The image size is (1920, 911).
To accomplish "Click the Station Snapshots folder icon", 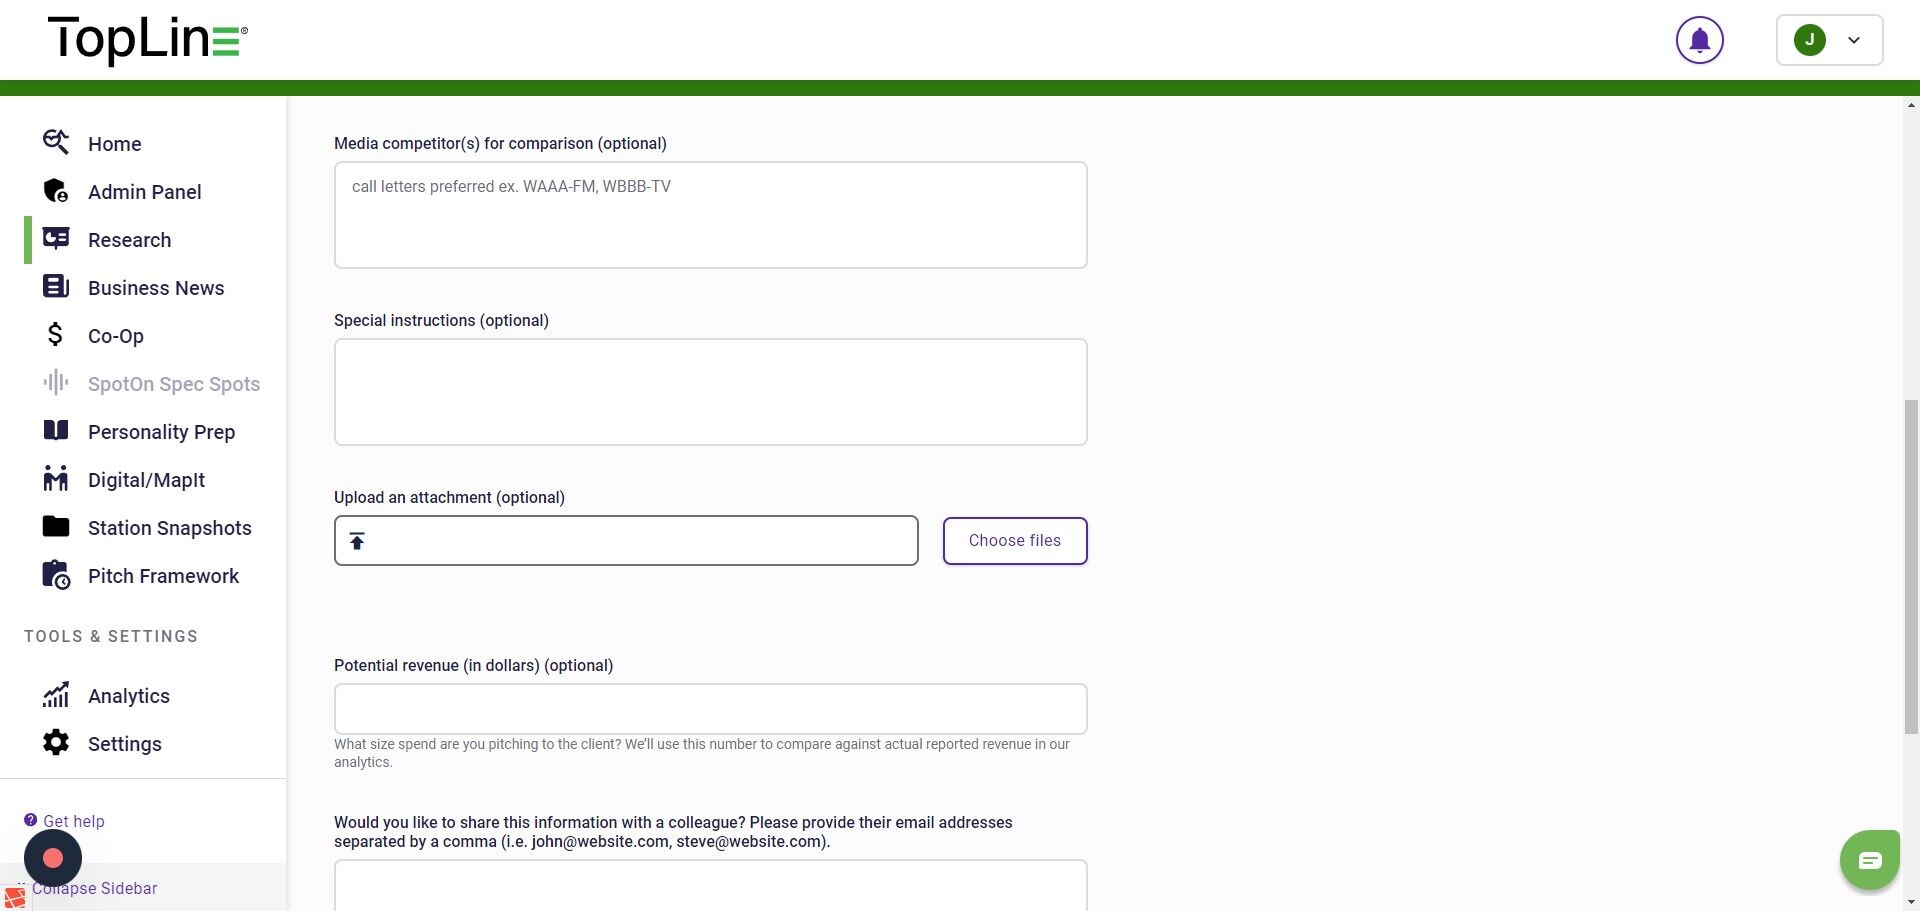I will [56, 527].
